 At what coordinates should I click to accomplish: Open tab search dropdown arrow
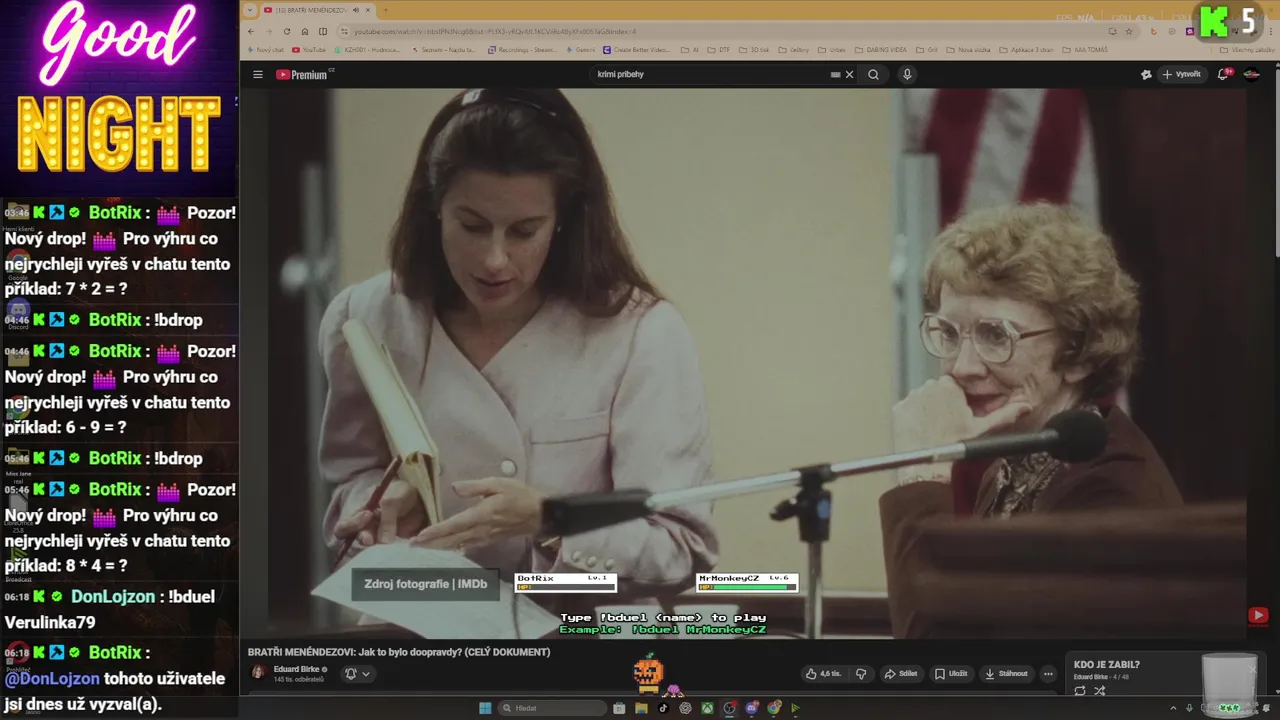point(250,10)
